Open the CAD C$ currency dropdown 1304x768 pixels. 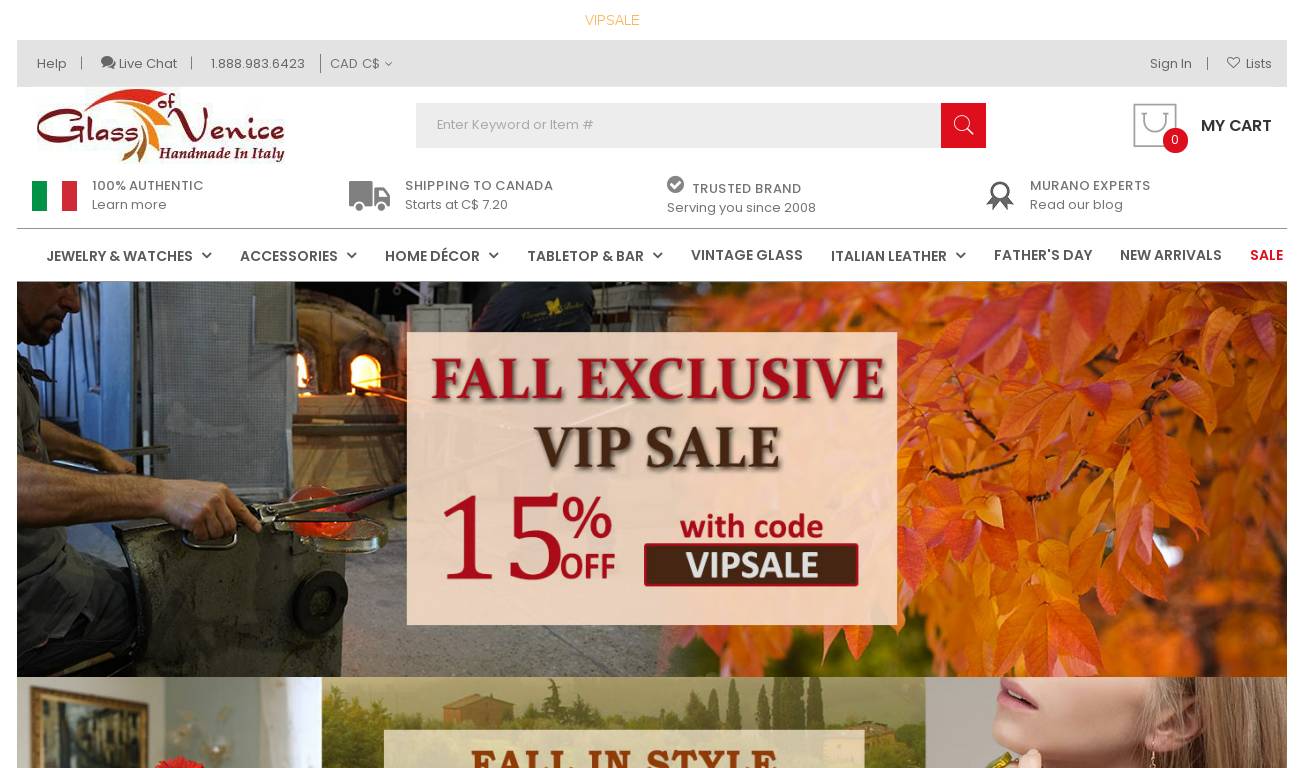click(x=361, y=63)
